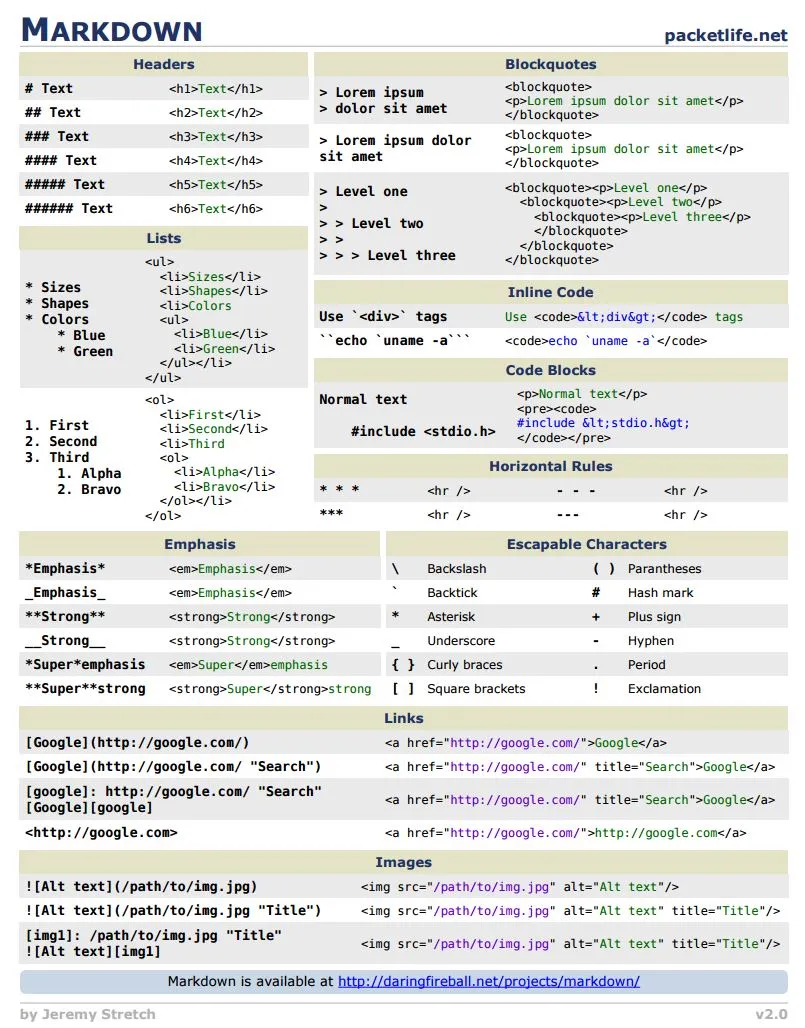Select the Lists section heading

164,238
